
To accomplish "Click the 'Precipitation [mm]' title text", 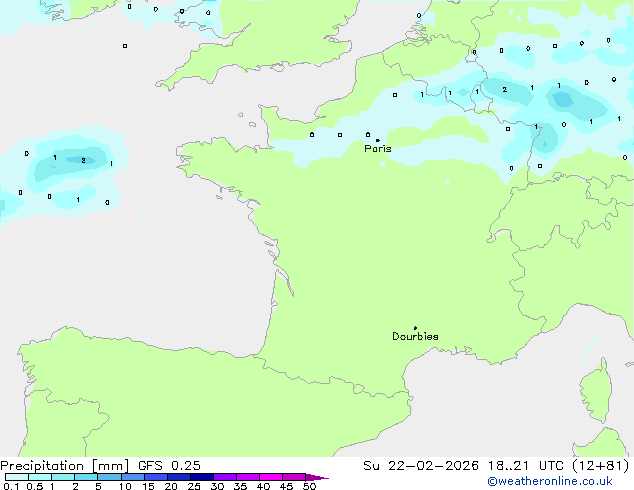I will 65,466.
